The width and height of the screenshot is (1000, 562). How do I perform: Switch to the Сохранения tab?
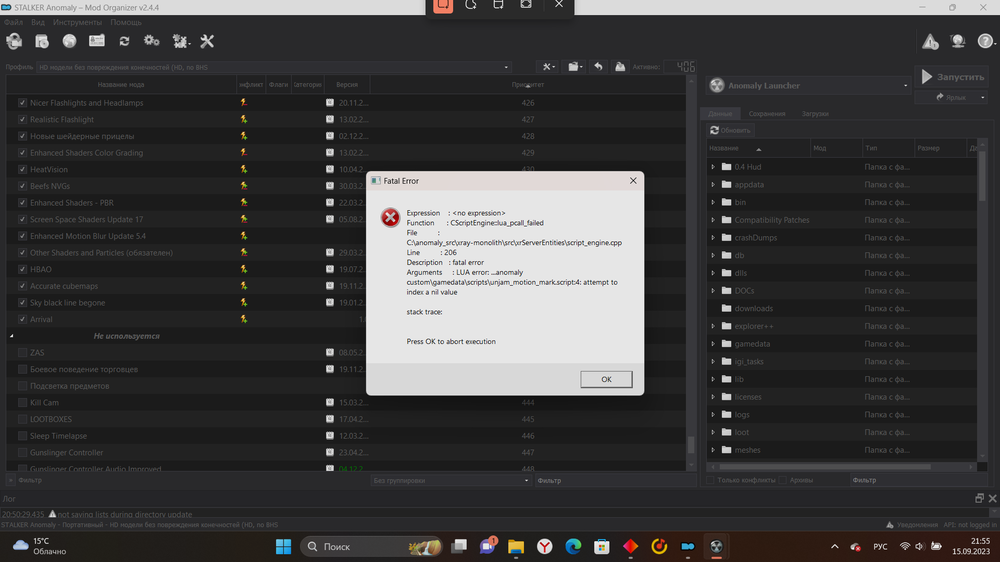766,114
